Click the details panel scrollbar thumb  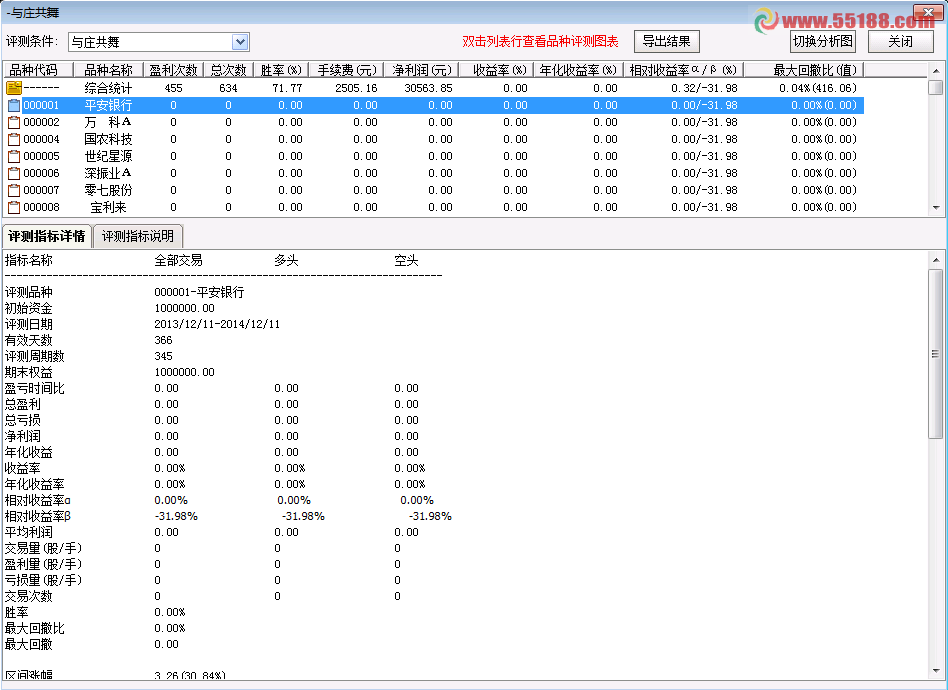[x=936, y=354]
